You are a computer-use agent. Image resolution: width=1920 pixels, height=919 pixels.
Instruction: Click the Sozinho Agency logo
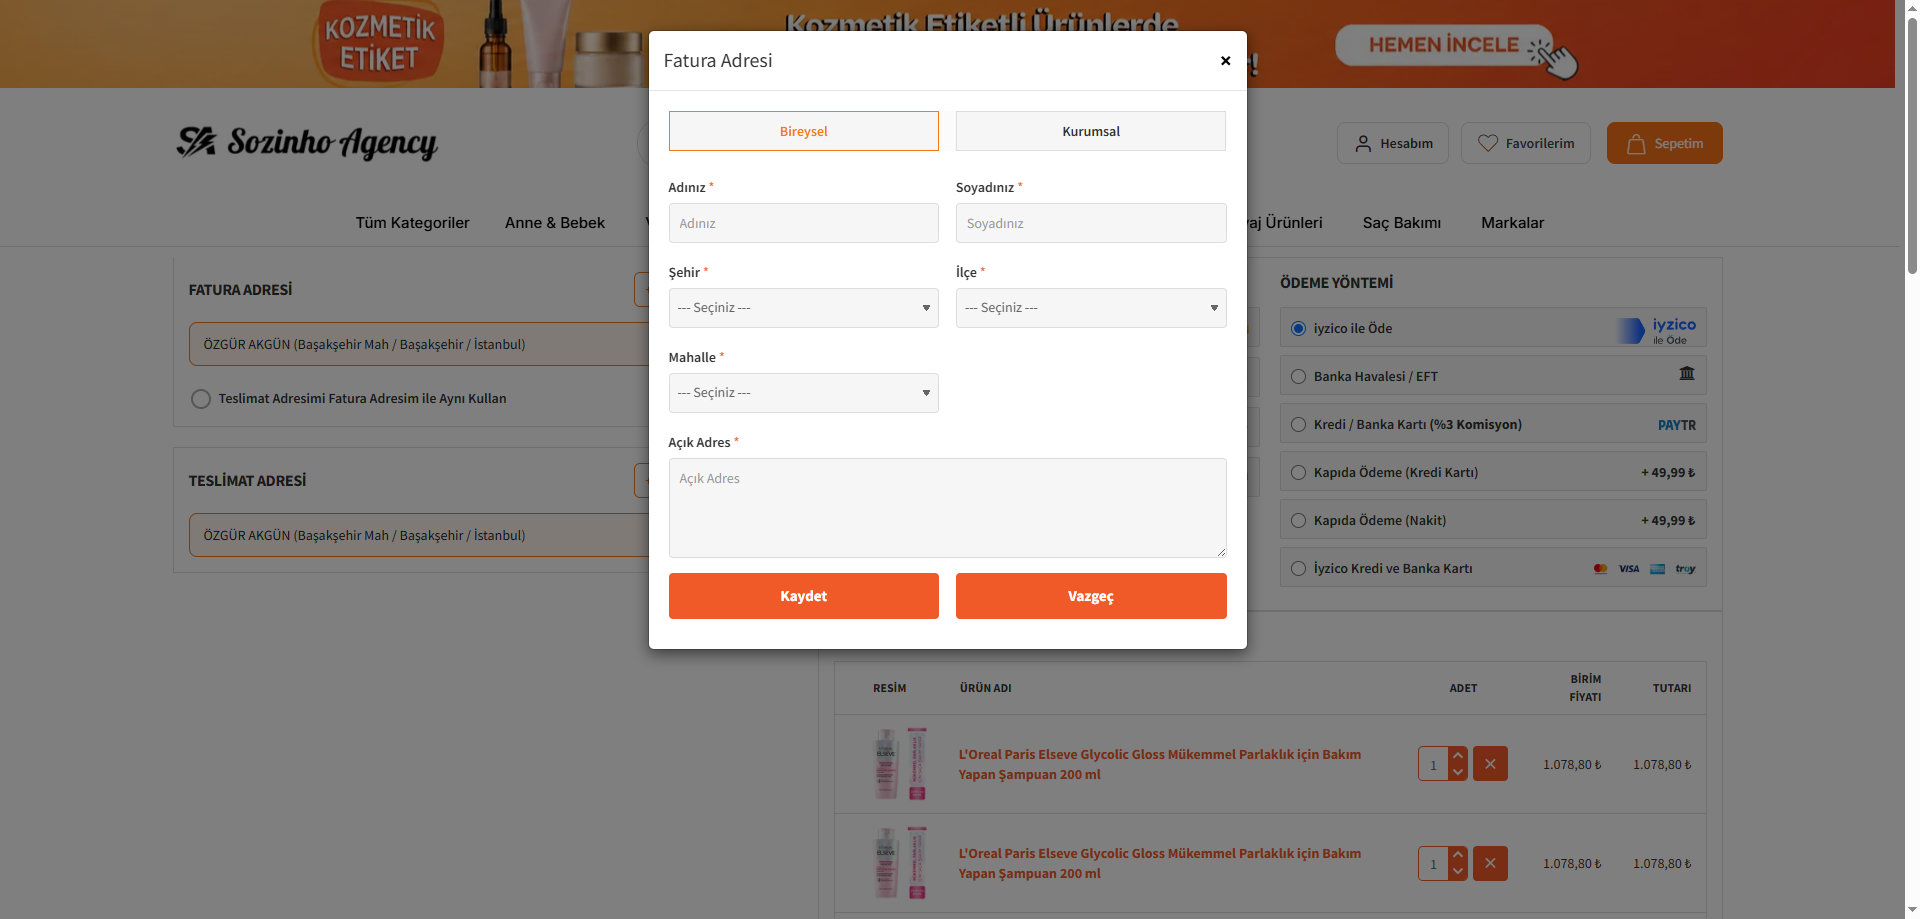coord(307,143)
